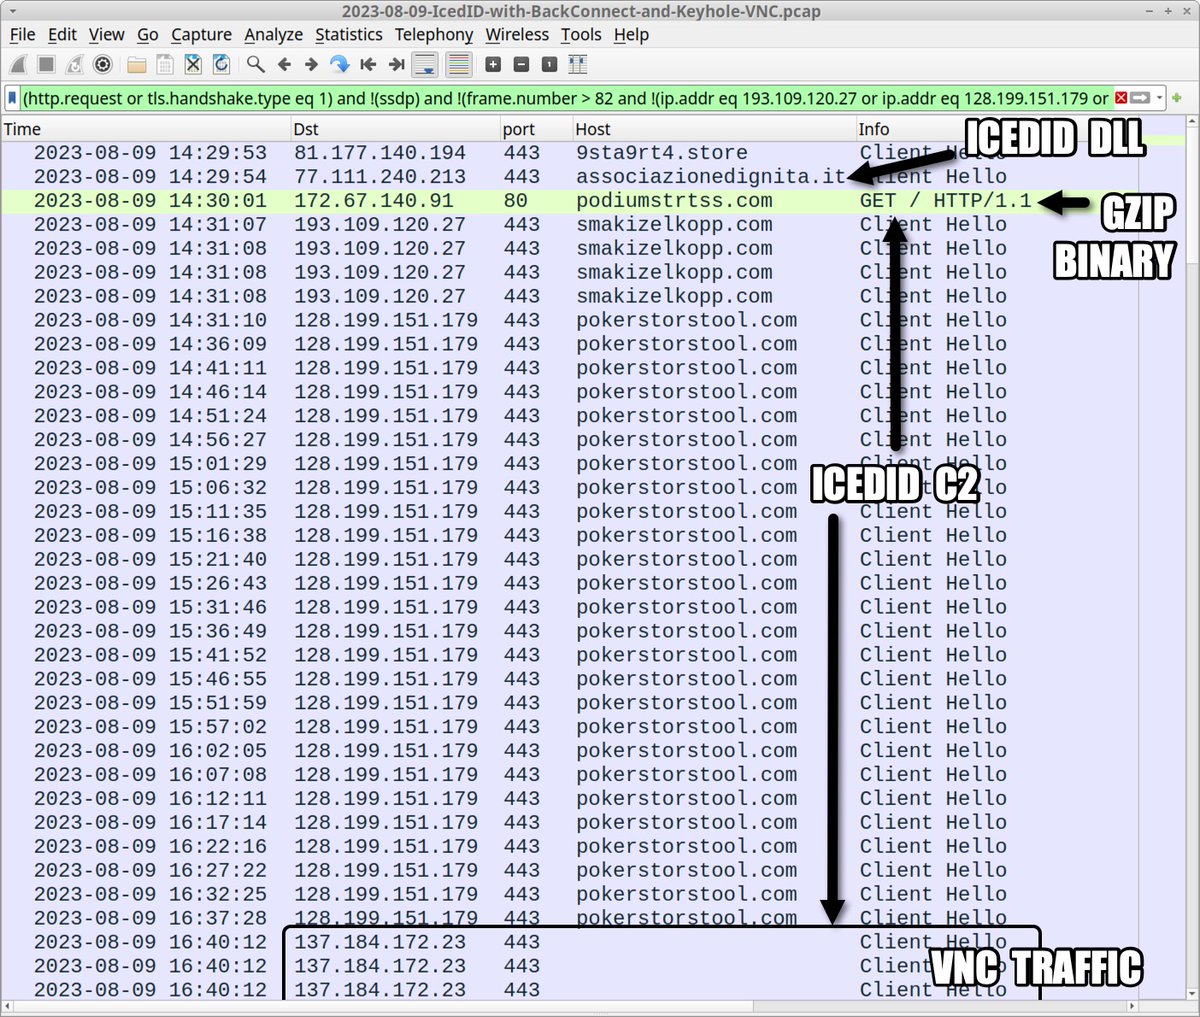Image resolution: width=1200 pixels, height=1017 pixels.
Task: Go to specified packet
Action: click(340, 65)
